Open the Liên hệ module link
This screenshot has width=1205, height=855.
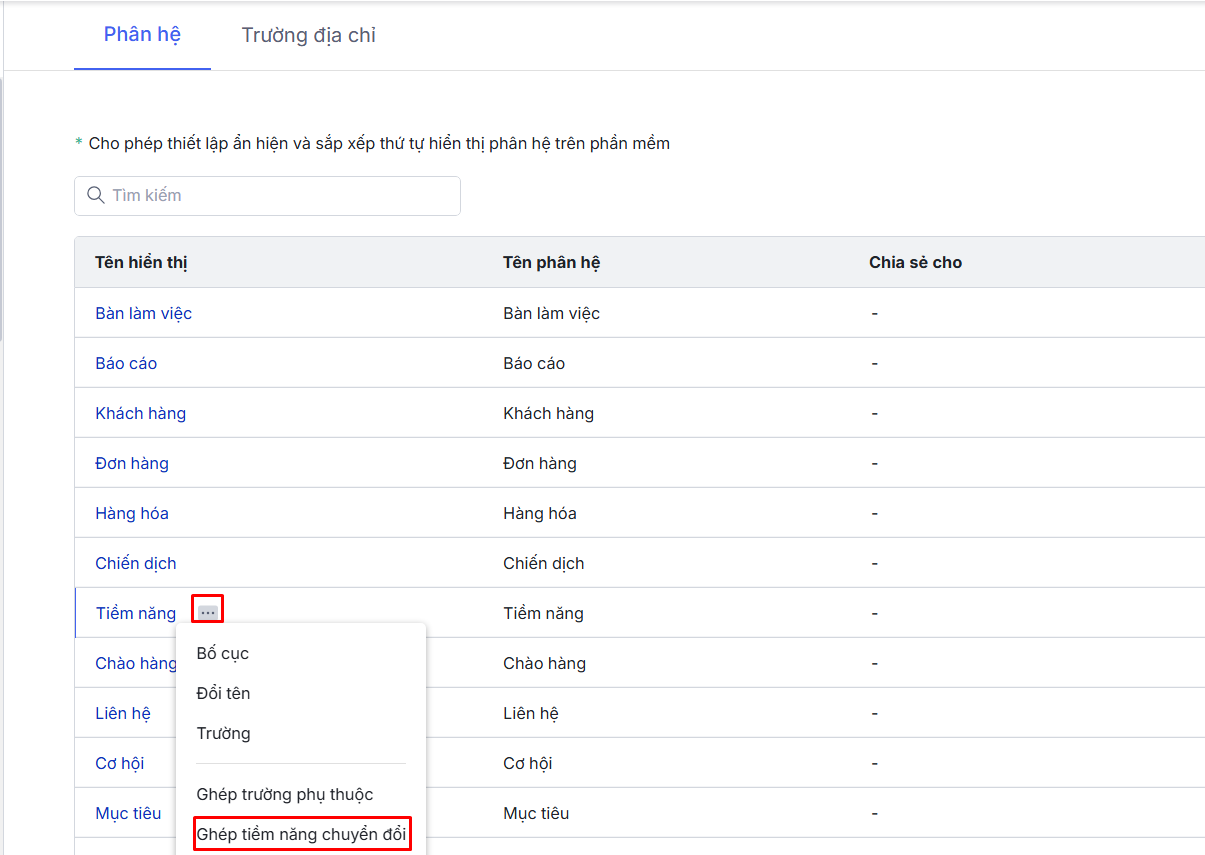click(x=123, y=713)
